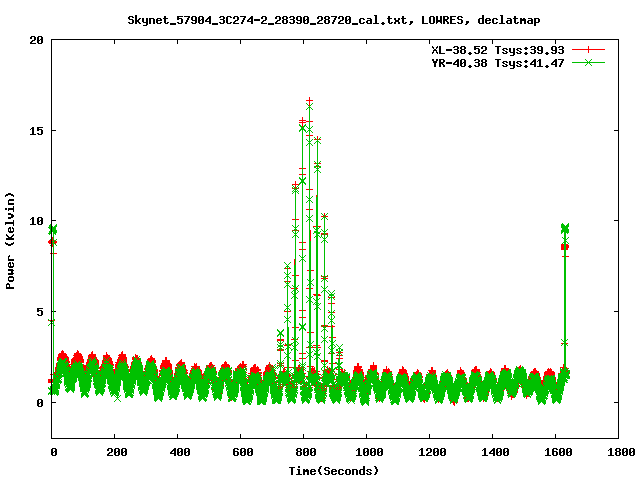Click the x-axis tick label 1600
640x480 pixels.
pyautogui.click(x=558, y=452)
